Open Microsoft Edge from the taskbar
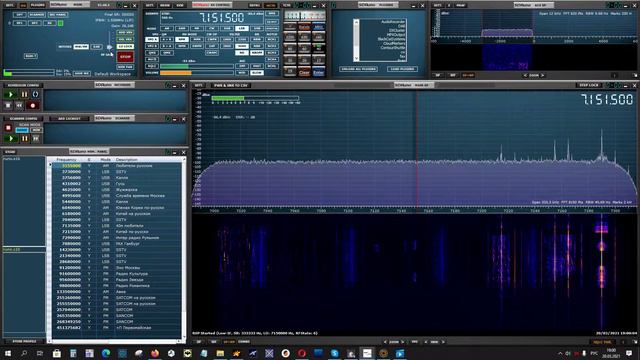Viewport: 640px width, 360px height. pyautogui.click(x=106, y=353)
